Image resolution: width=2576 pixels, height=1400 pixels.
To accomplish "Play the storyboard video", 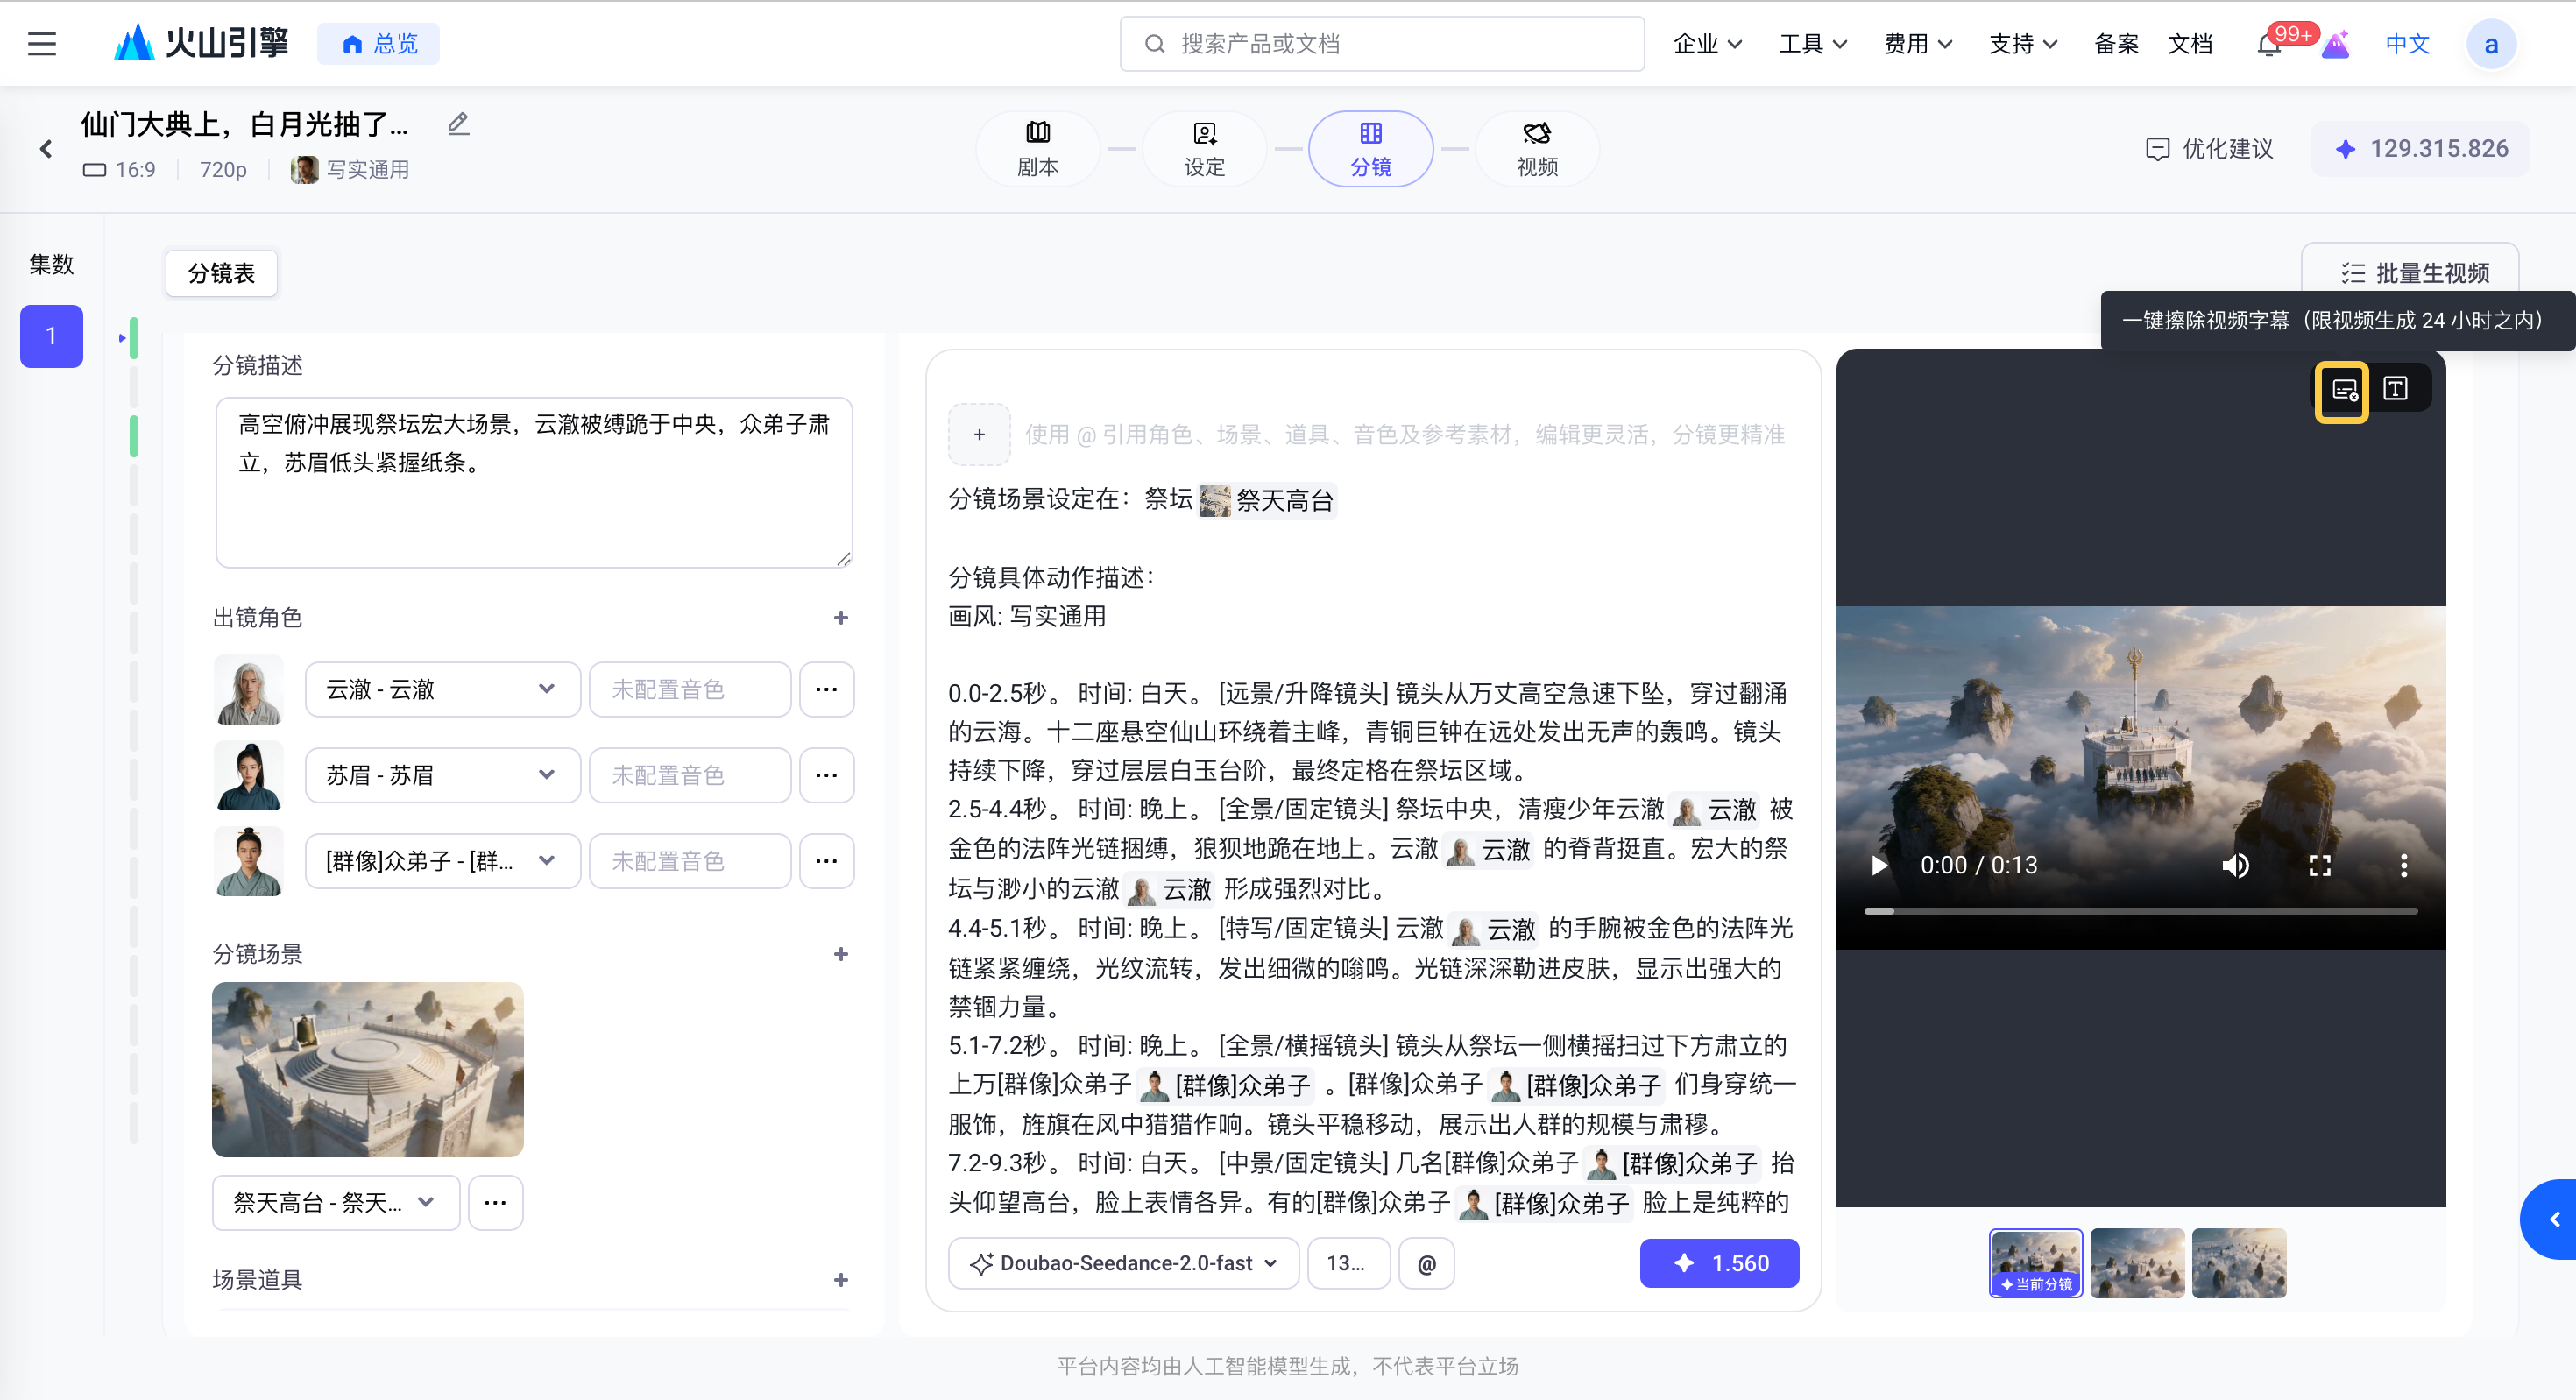I will pos(1880,865).
